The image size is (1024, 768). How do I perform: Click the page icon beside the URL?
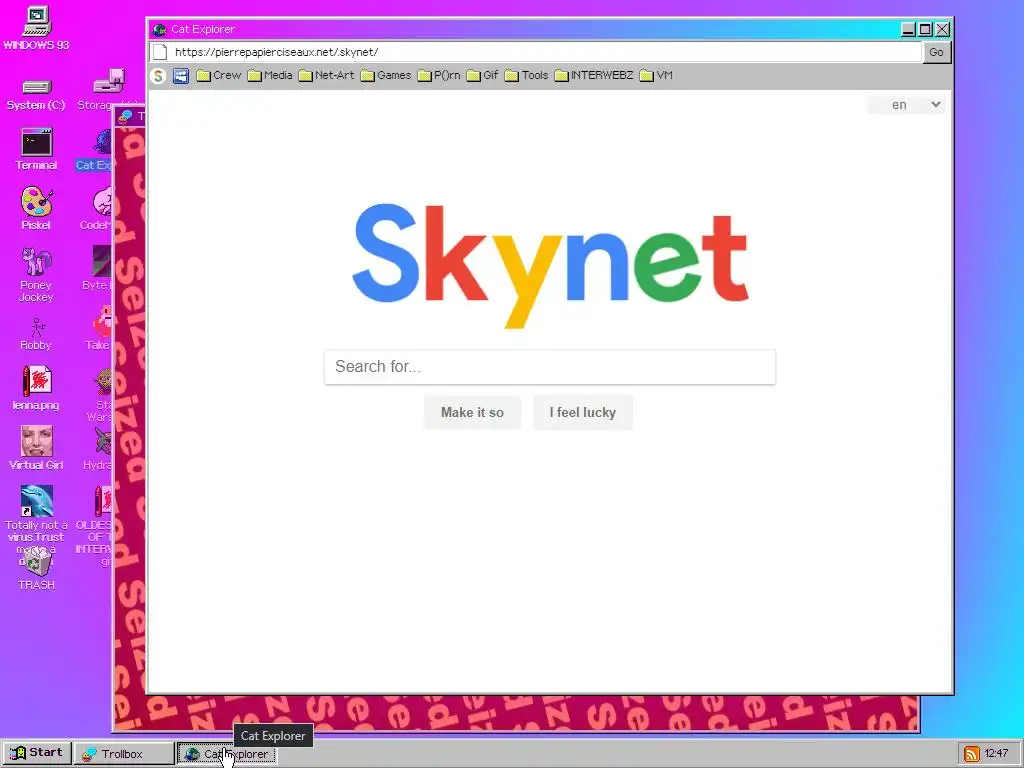160,52
